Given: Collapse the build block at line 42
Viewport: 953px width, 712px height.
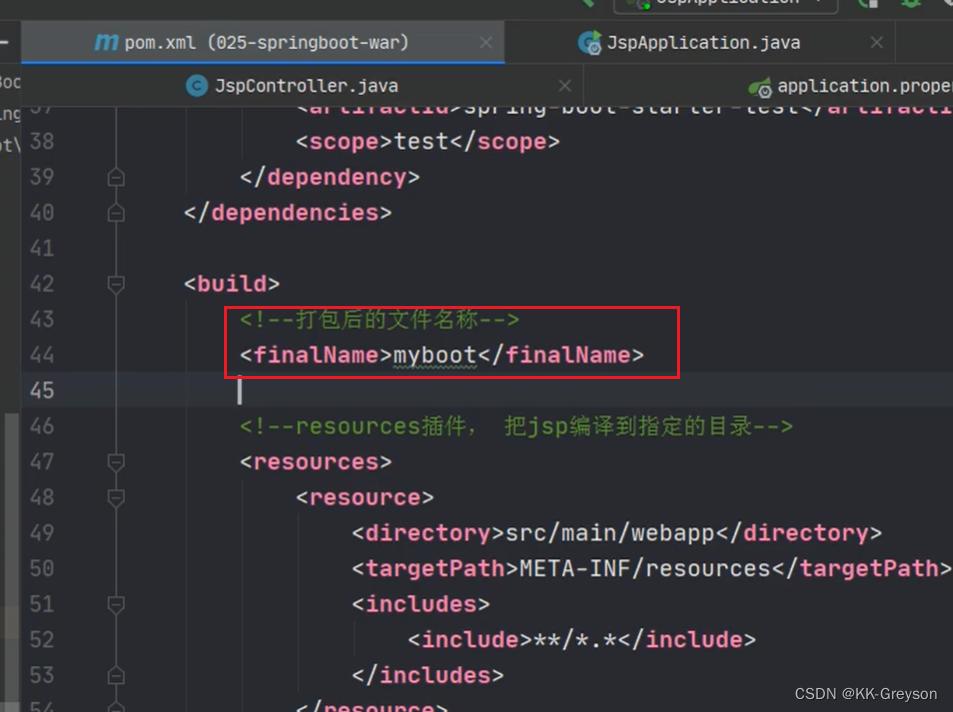Looking at the screenshot, I should click(116, 284).
